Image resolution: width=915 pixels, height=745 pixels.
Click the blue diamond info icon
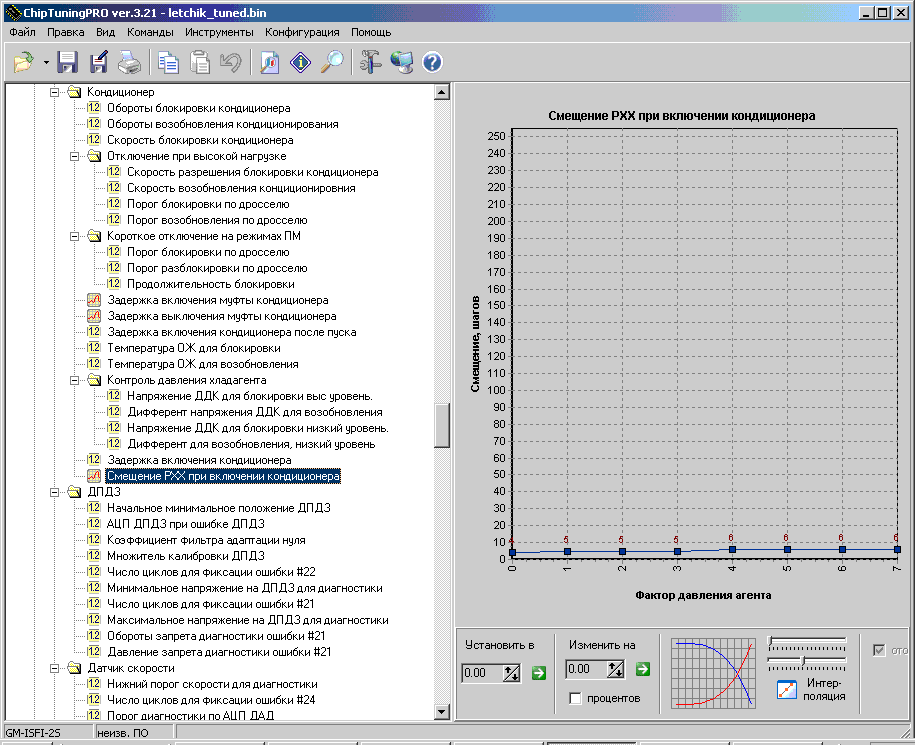point(300,63)
